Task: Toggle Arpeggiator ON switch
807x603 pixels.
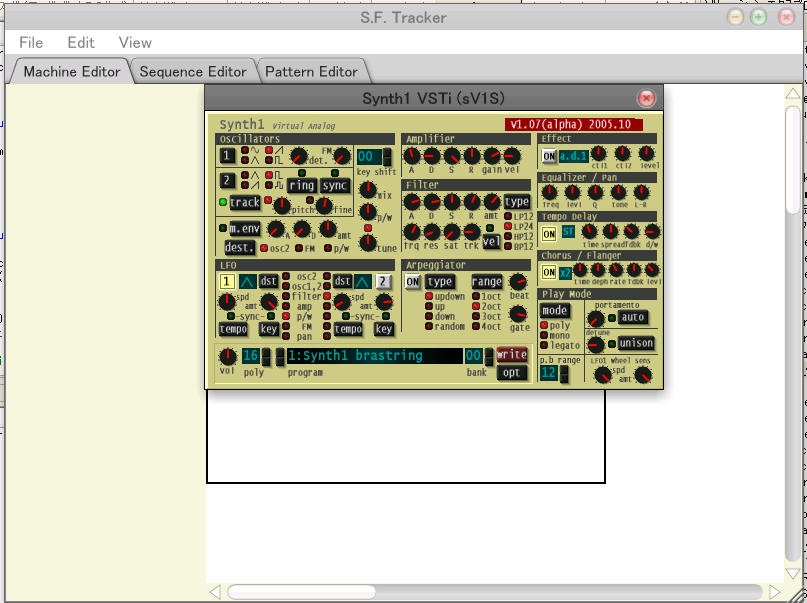Action: (x=412, y=282)
